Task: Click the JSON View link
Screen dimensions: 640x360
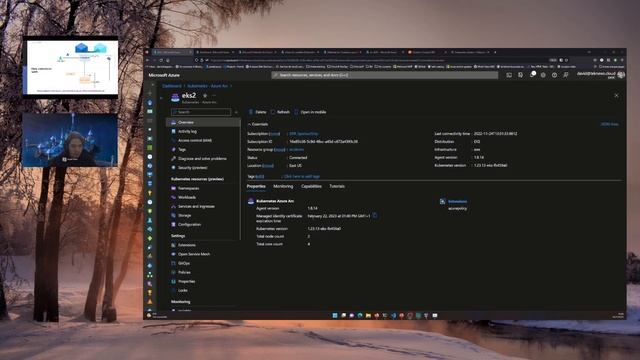Action: (609, 124)
